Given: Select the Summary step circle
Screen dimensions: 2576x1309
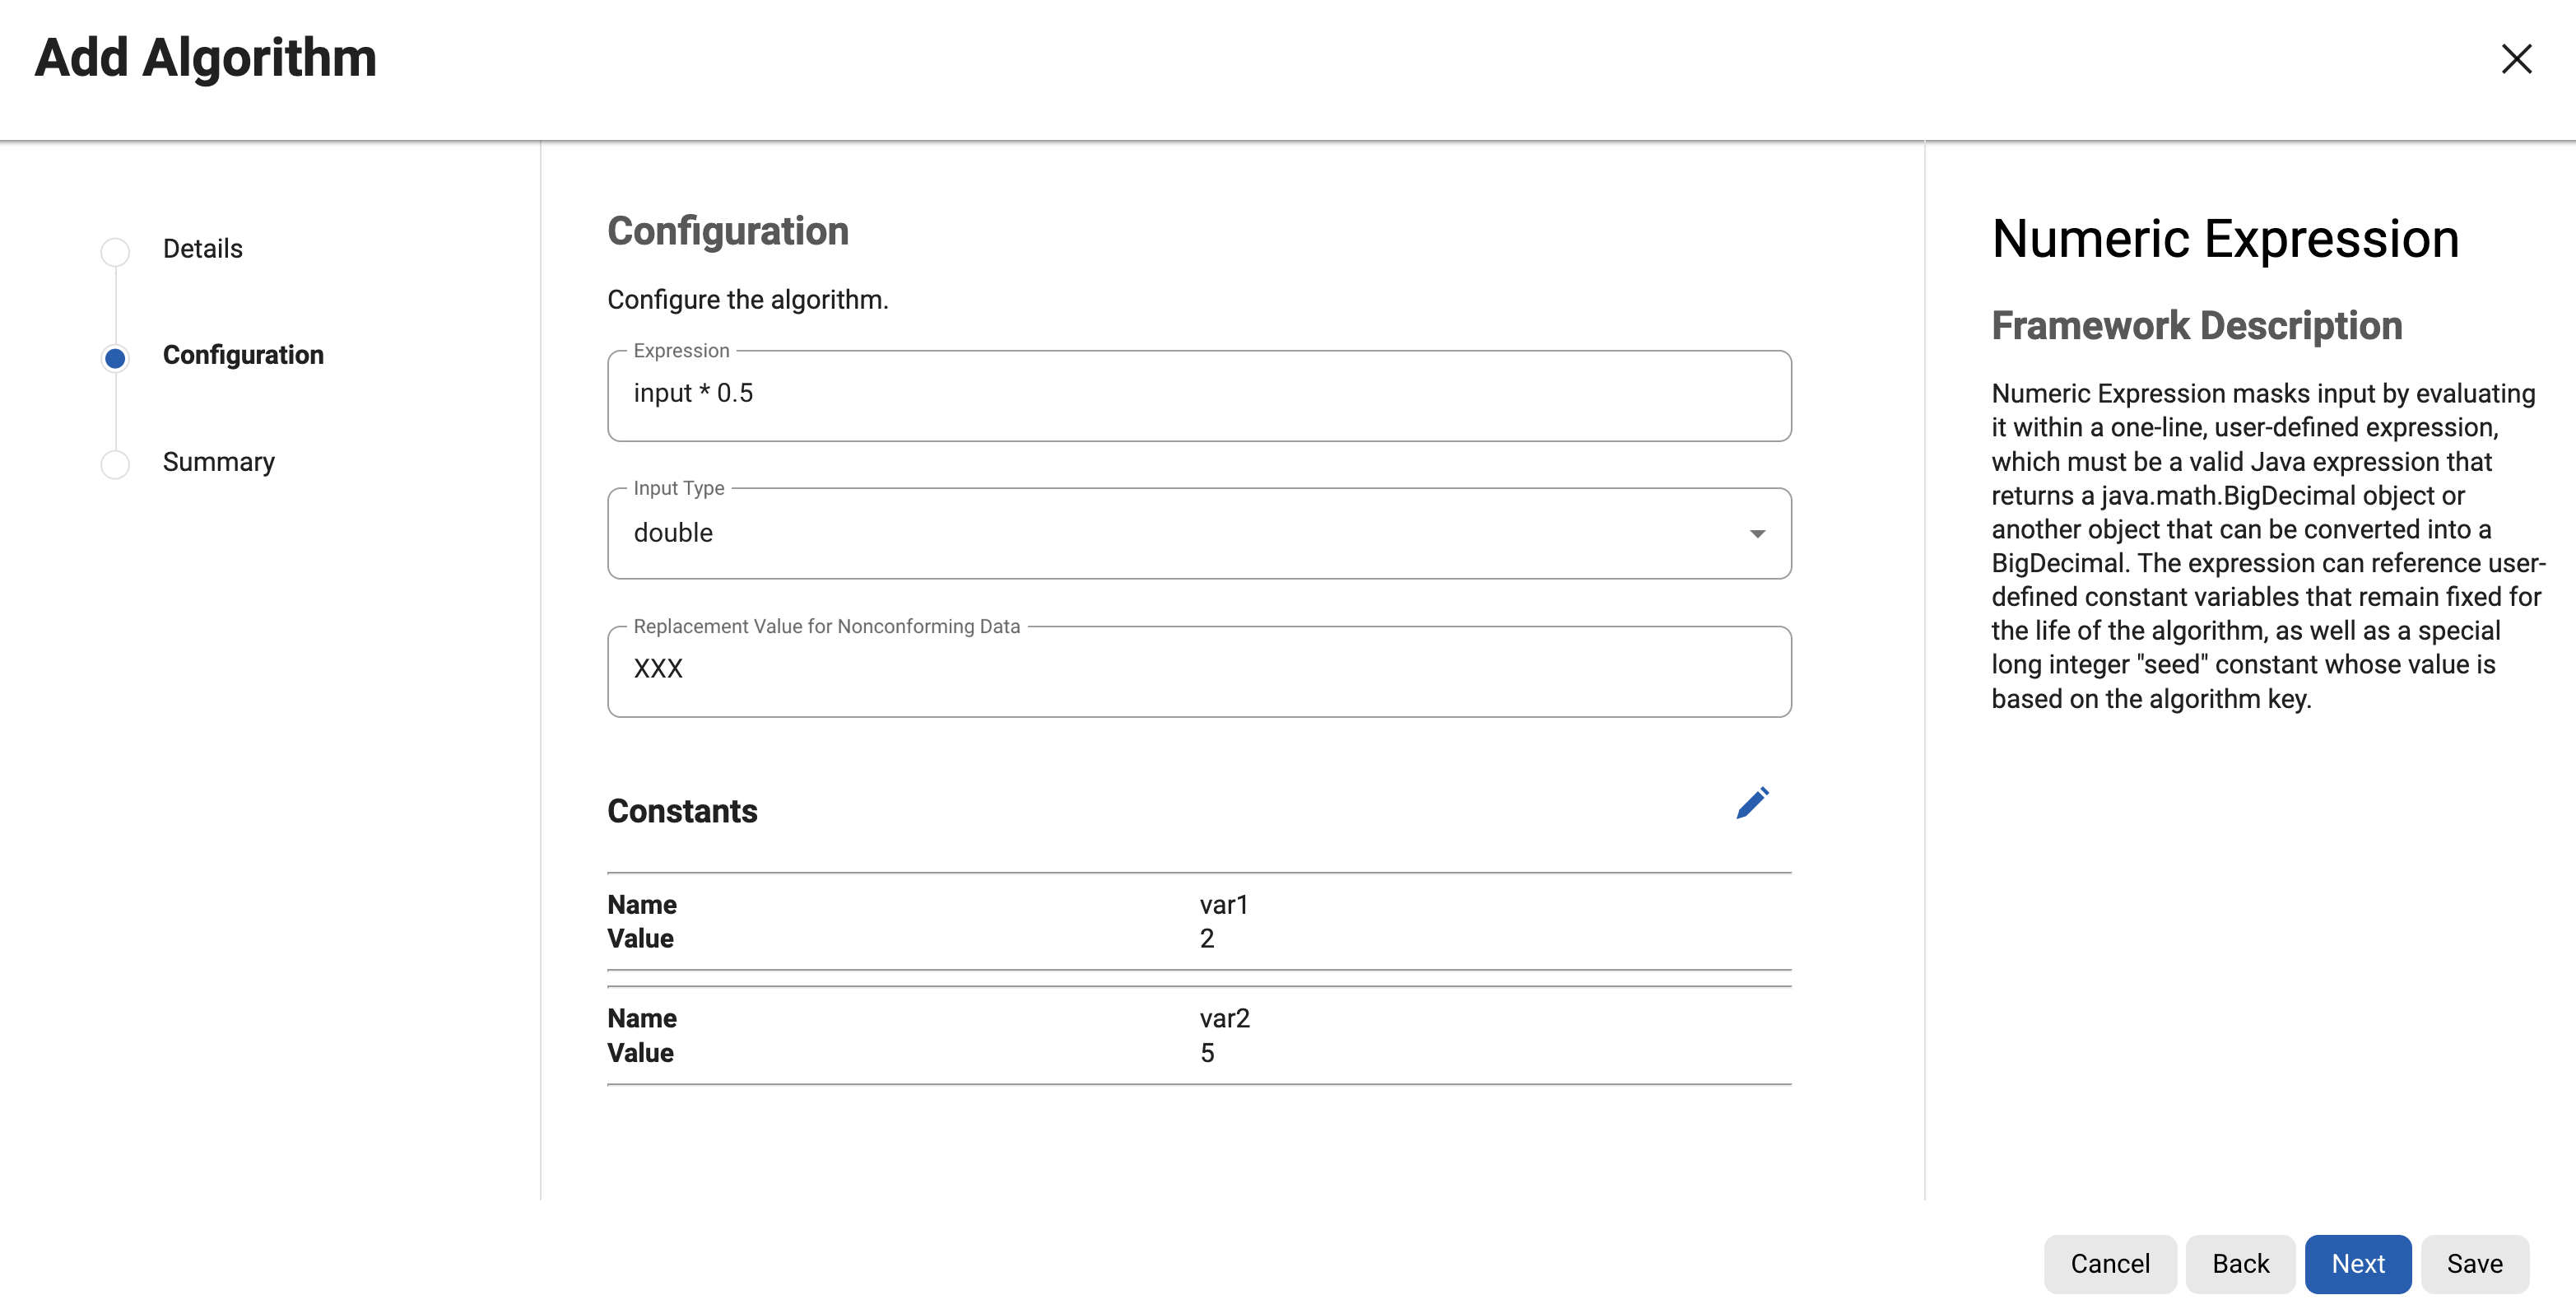Looking at the screenshot, I should 115,464.
